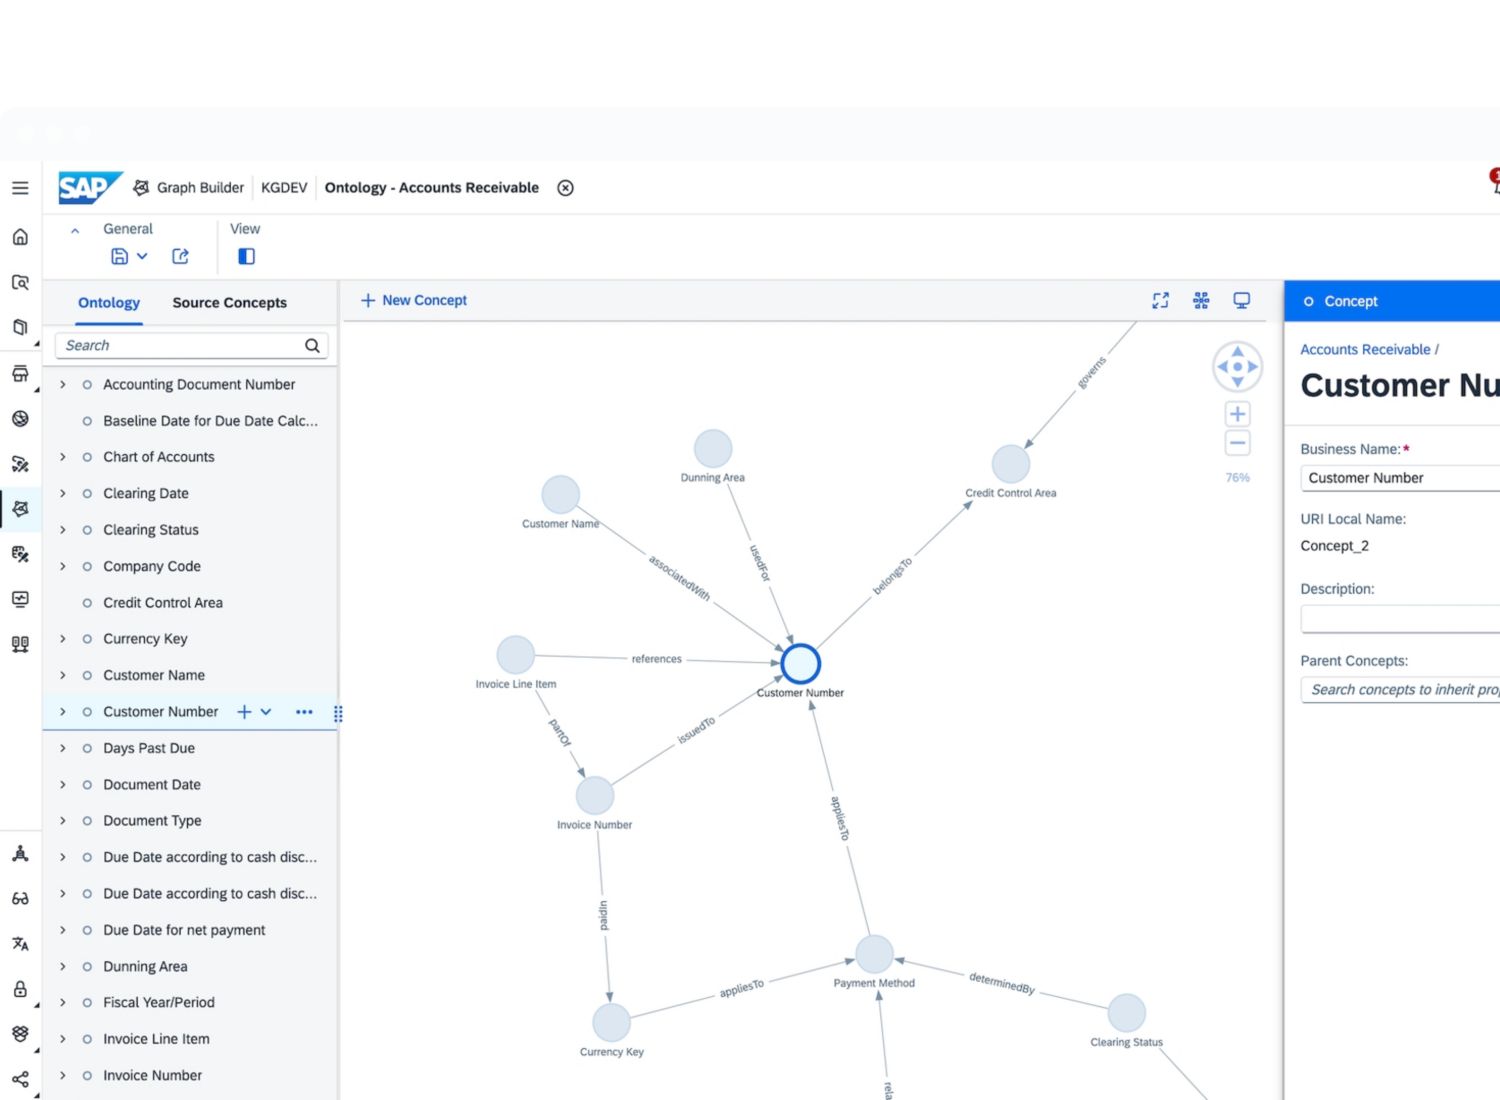Close the Ontology - Accounts Receivable tab
Screen dimensions: 1500x1100
click(x=565, y=188)
